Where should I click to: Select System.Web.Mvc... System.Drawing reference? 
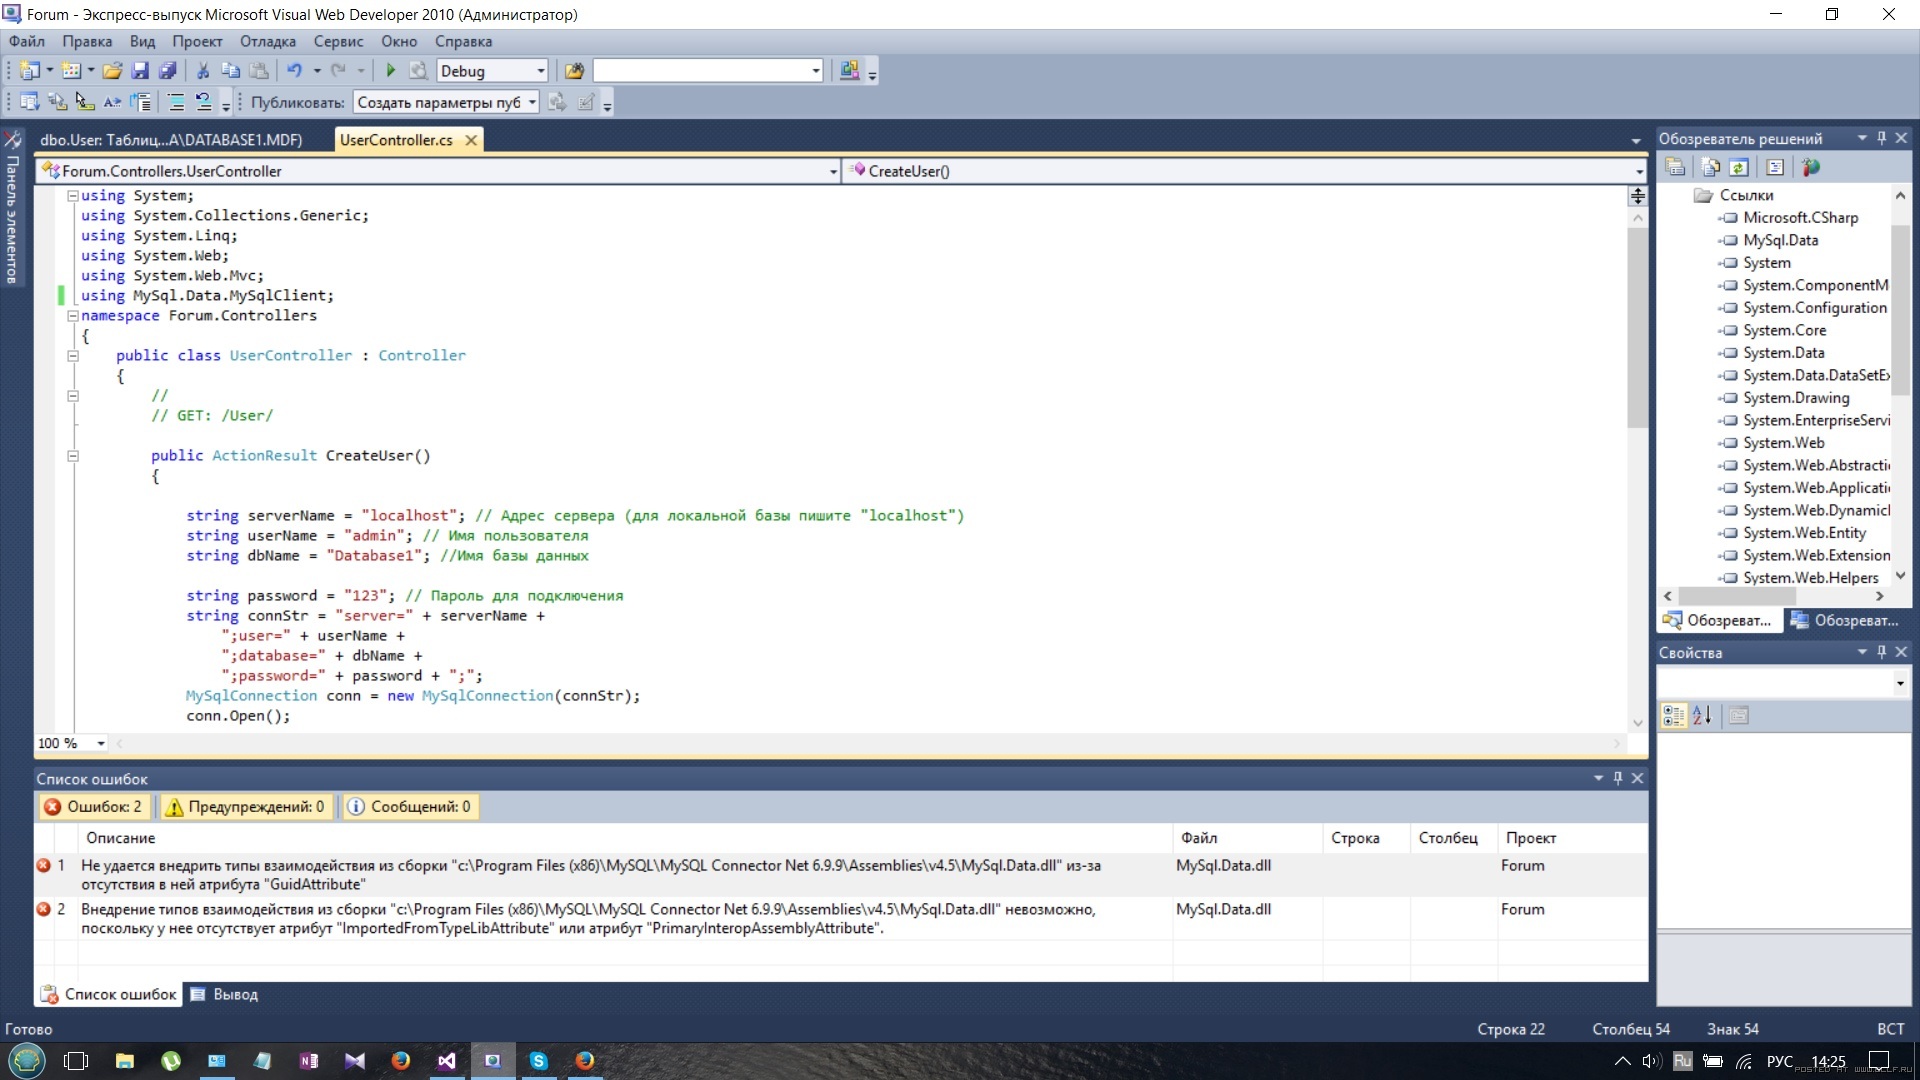[x=1796, y=398]
